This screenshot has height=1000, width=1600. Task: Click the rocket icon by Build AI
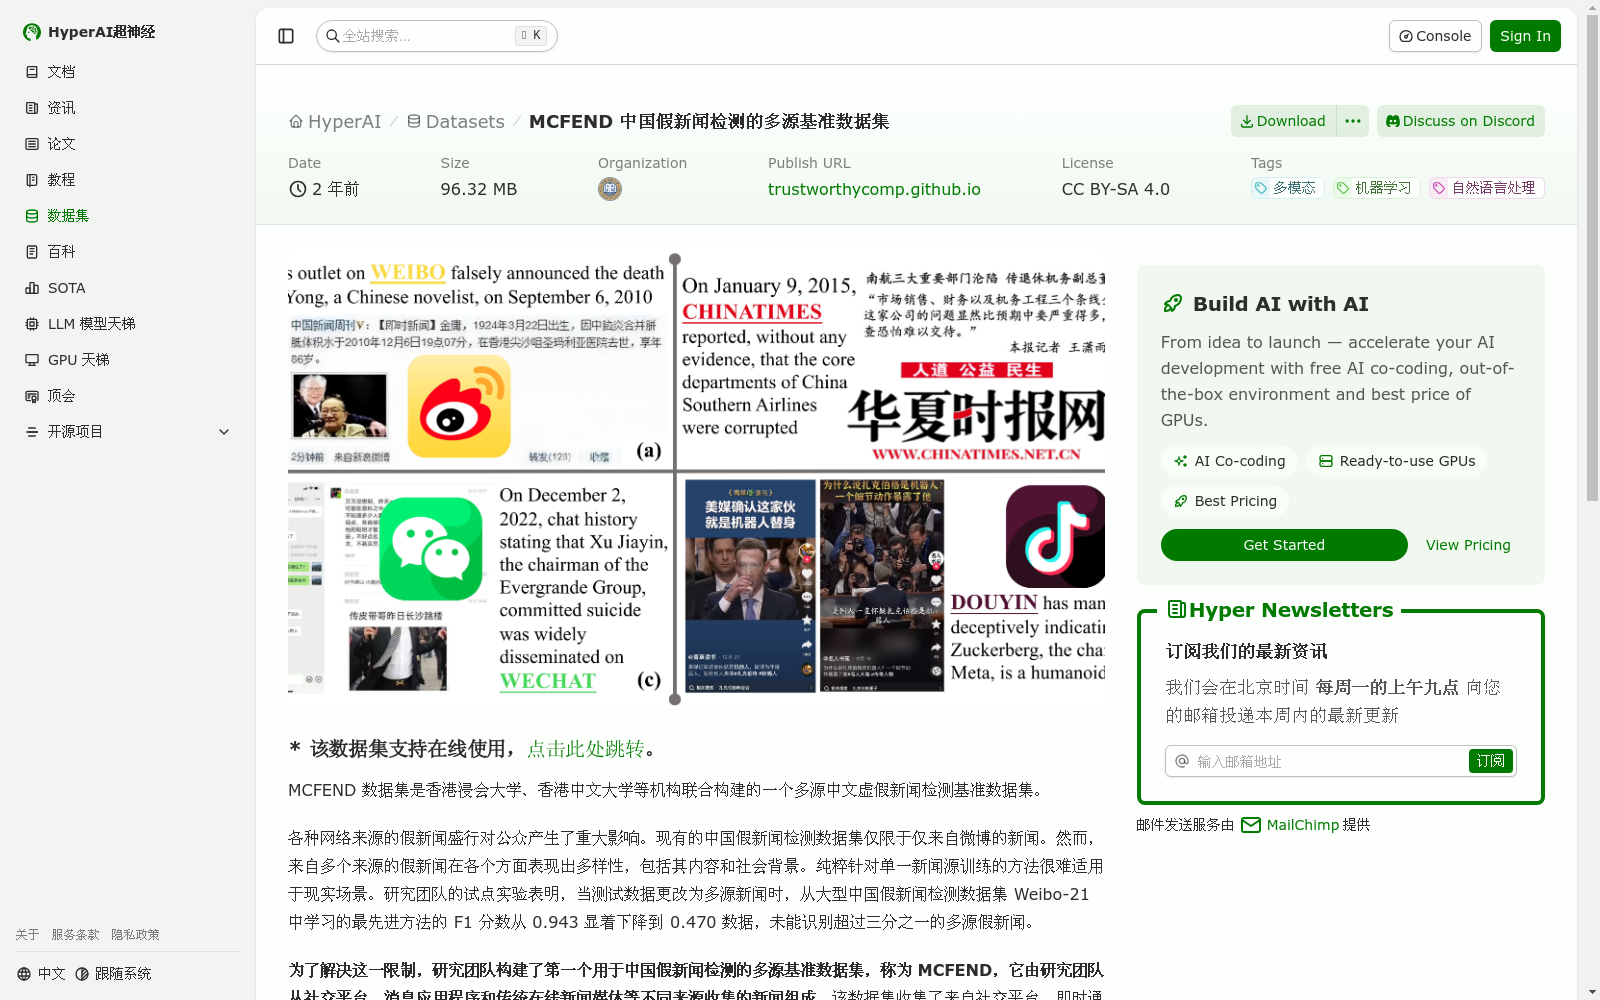click(x=1172, y=304)
